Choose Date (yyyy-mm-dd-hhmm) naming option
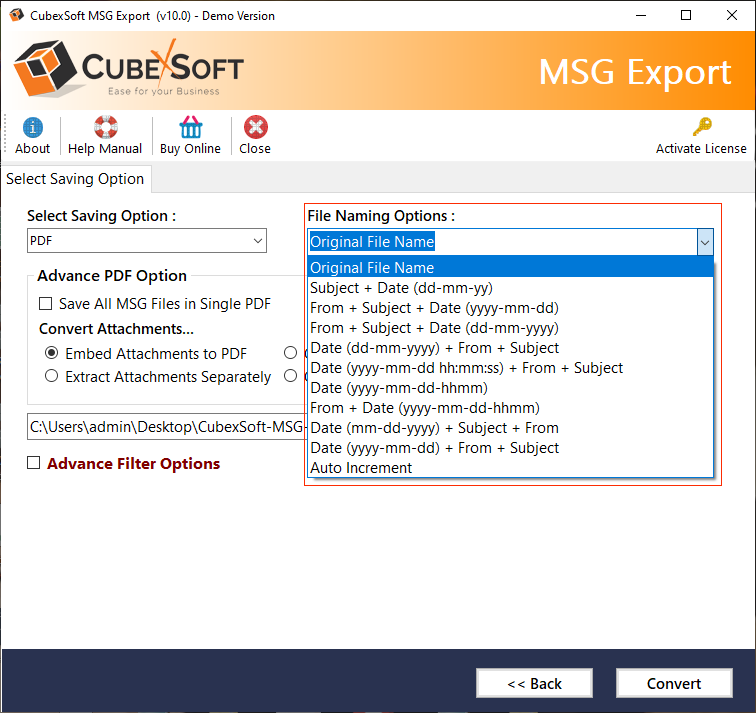Image resolution: width=756 pixels, height=713 pixels. click(x=510, y=388)
